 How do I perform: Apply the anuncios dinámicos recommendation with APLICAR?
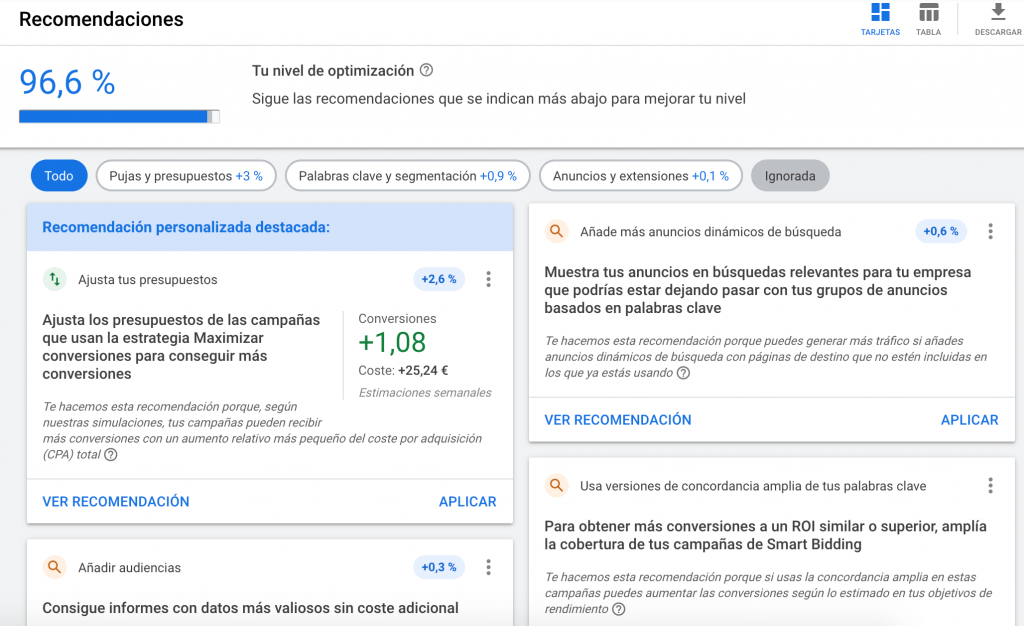click(x=969, y=419)
